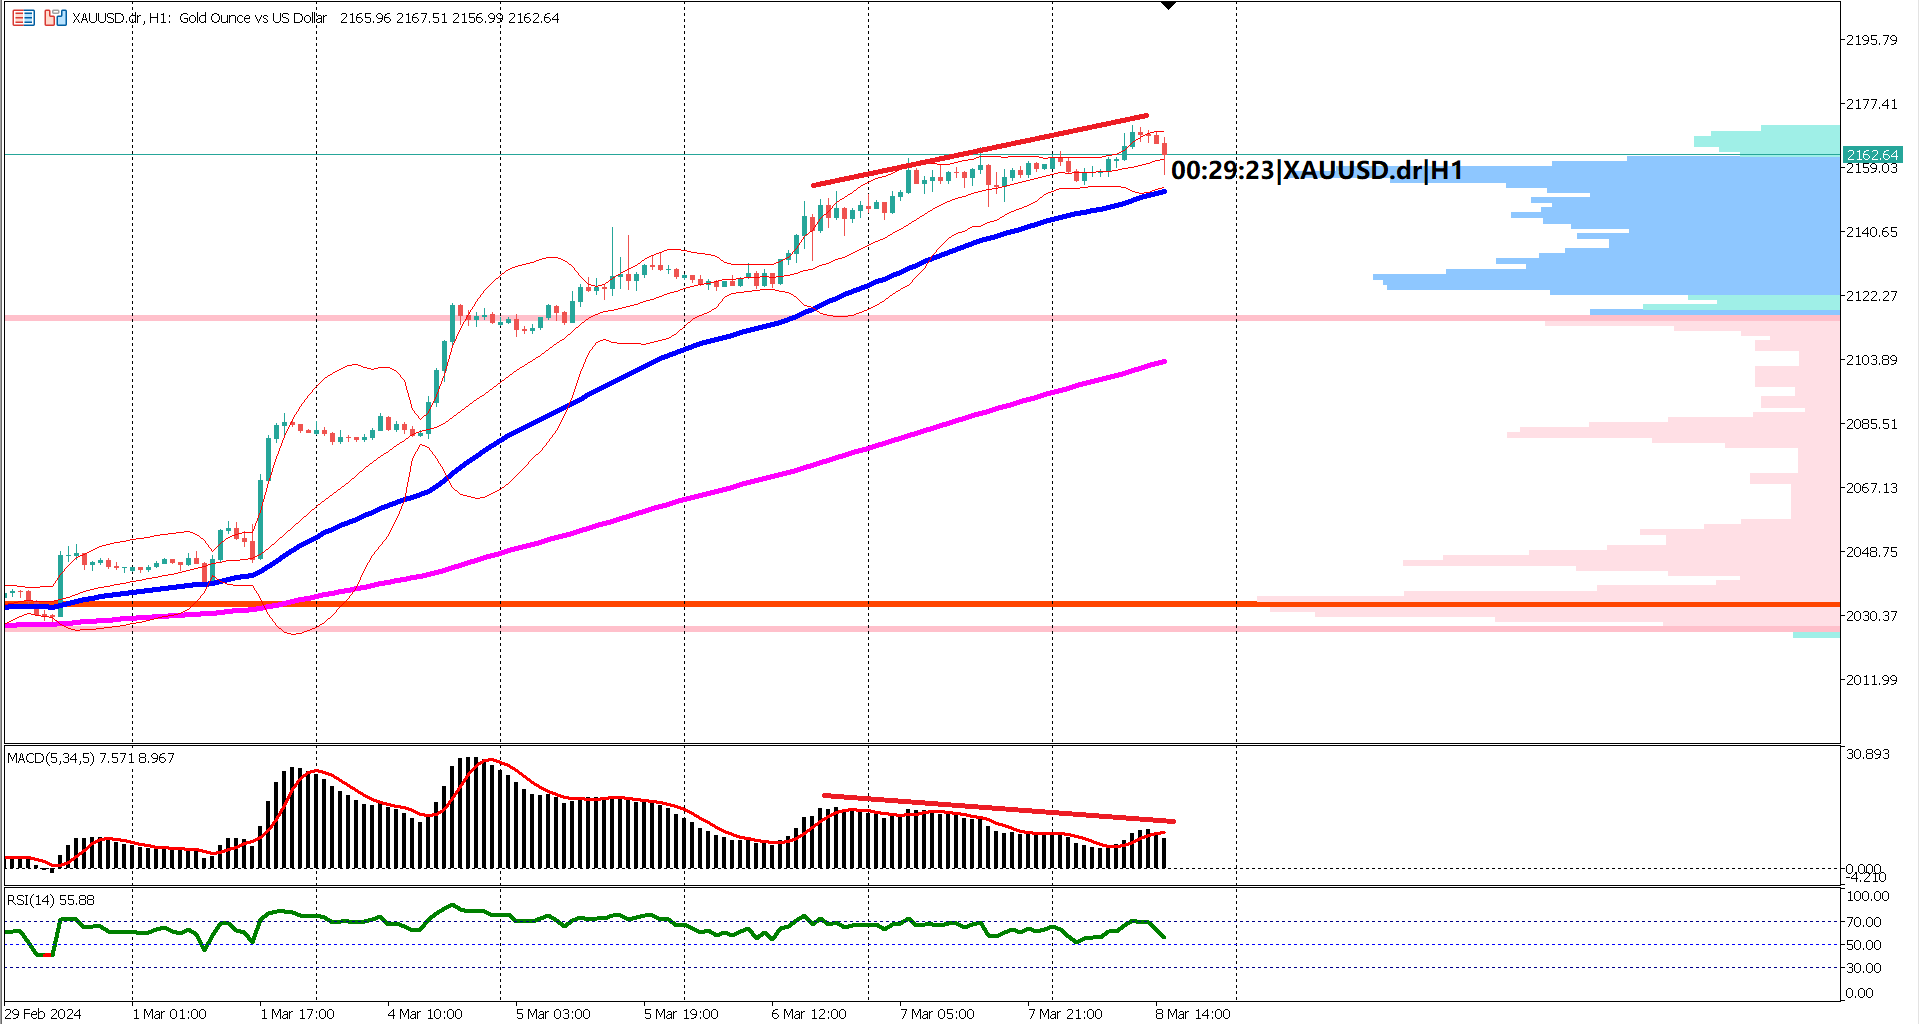The width and height of the screenshot is (1919, 1024).
Task: Click the 8 Mar 14:00 time axis label
Action: pyautogui.click(x=1192, y=1013)
